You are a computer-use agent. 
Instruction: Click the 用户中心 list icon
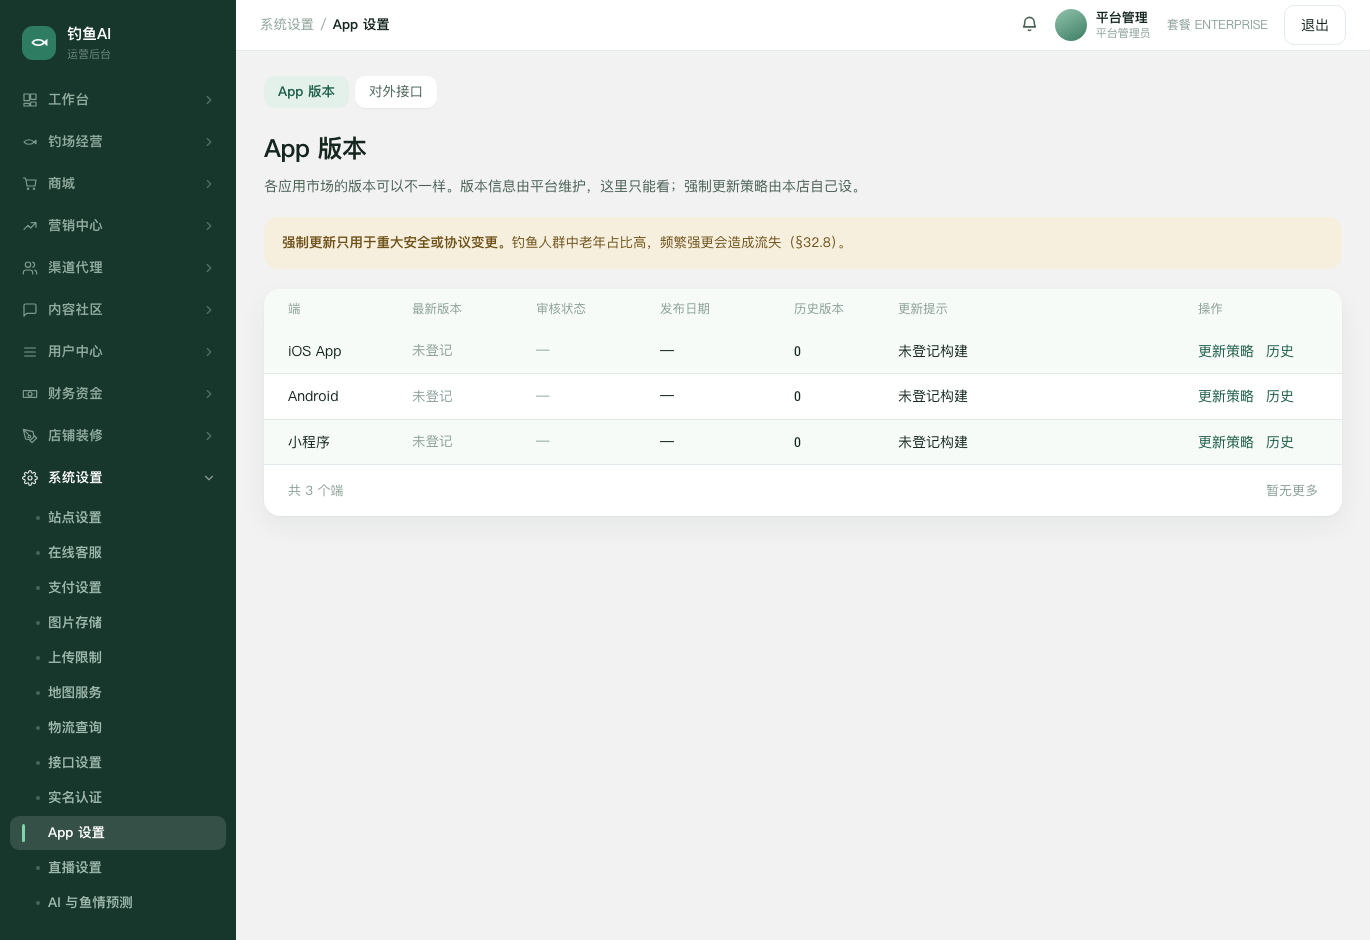coord(30,352)
